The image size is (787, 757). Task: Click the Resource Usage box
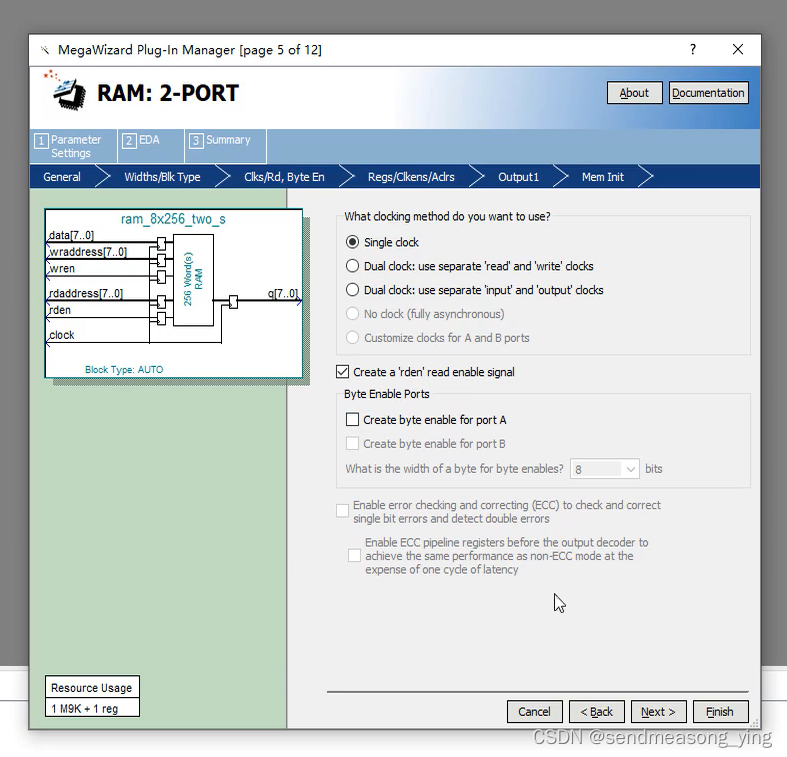tap(92, 696)
